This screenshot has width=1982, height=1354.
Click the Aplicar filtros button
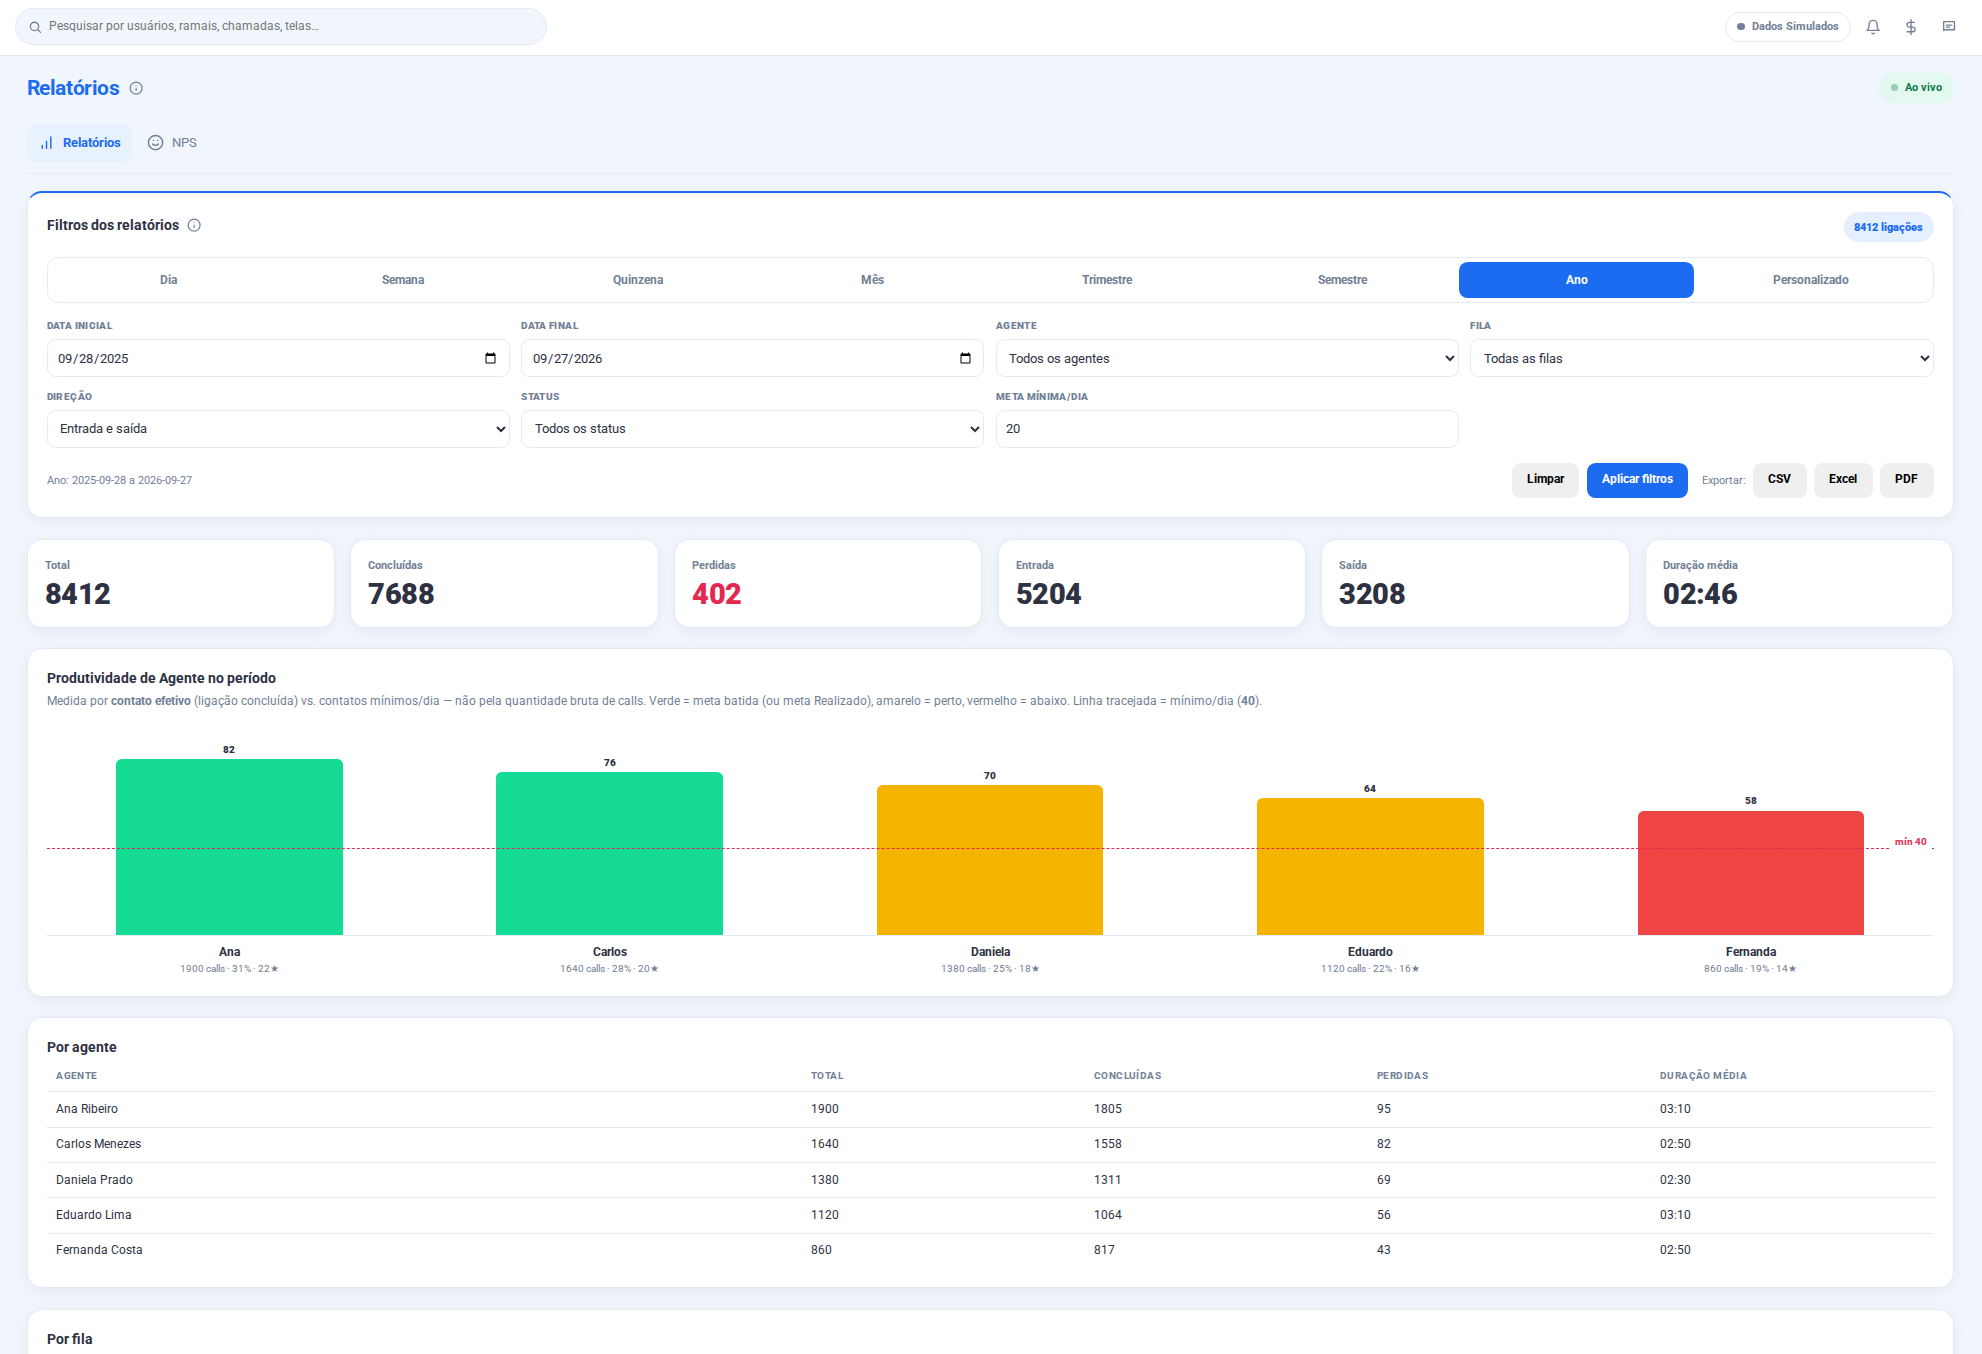point(1637,480)
